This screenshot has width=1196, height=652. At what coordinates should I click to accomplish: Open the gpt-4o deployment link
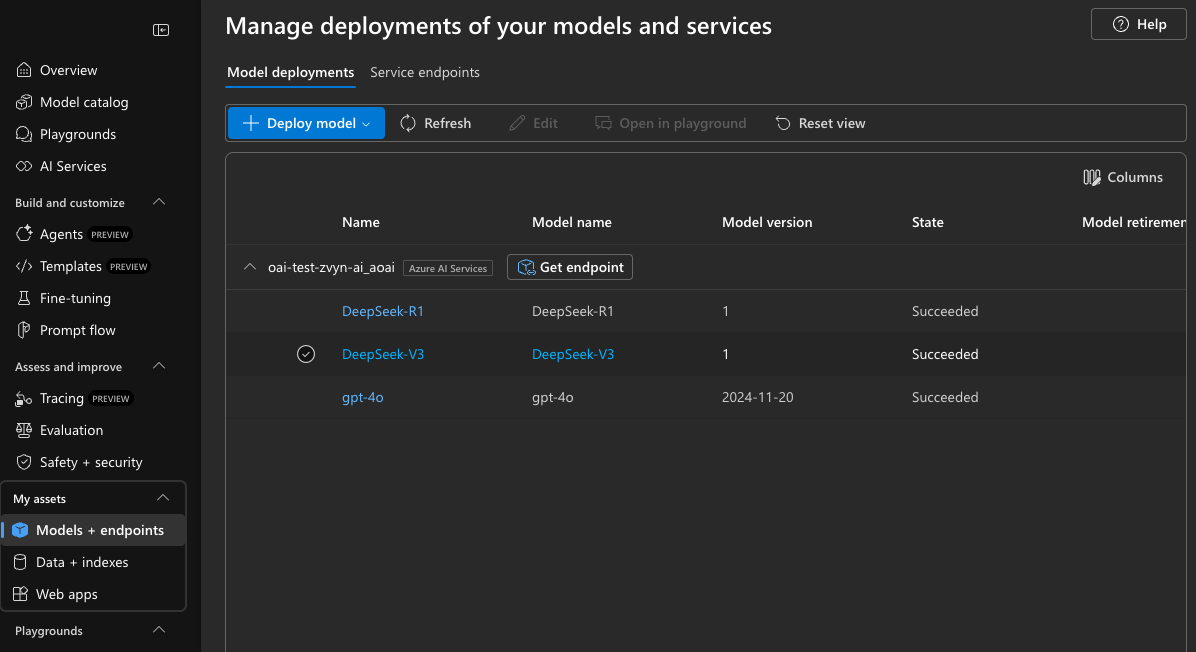pyautogui.click(x=362, y=397)
